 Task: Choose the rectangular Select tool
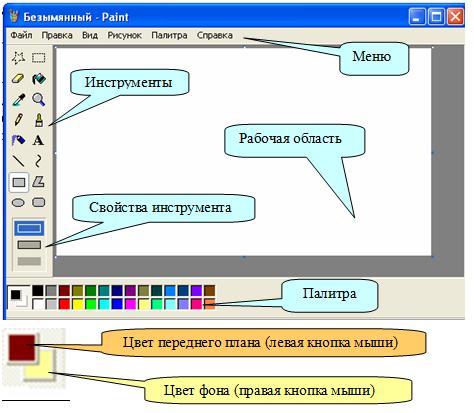coord(39,58)
